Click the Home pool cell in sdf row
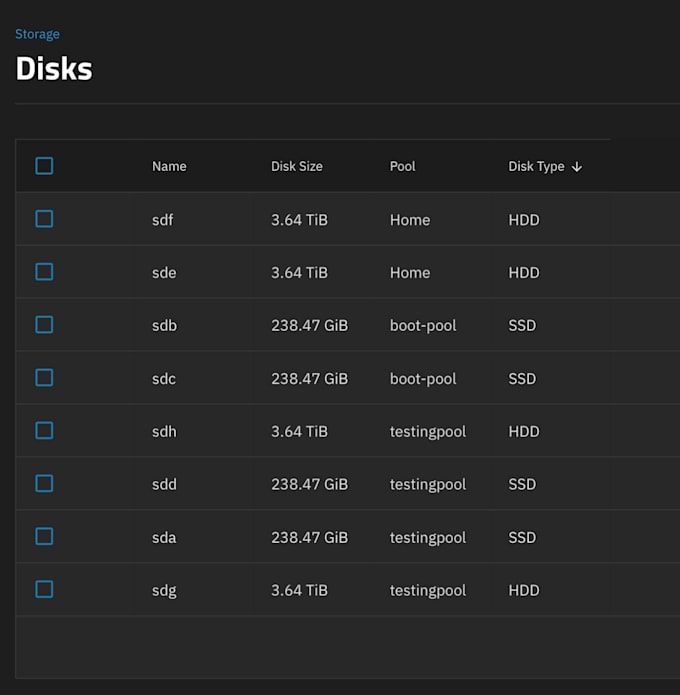 410,220
